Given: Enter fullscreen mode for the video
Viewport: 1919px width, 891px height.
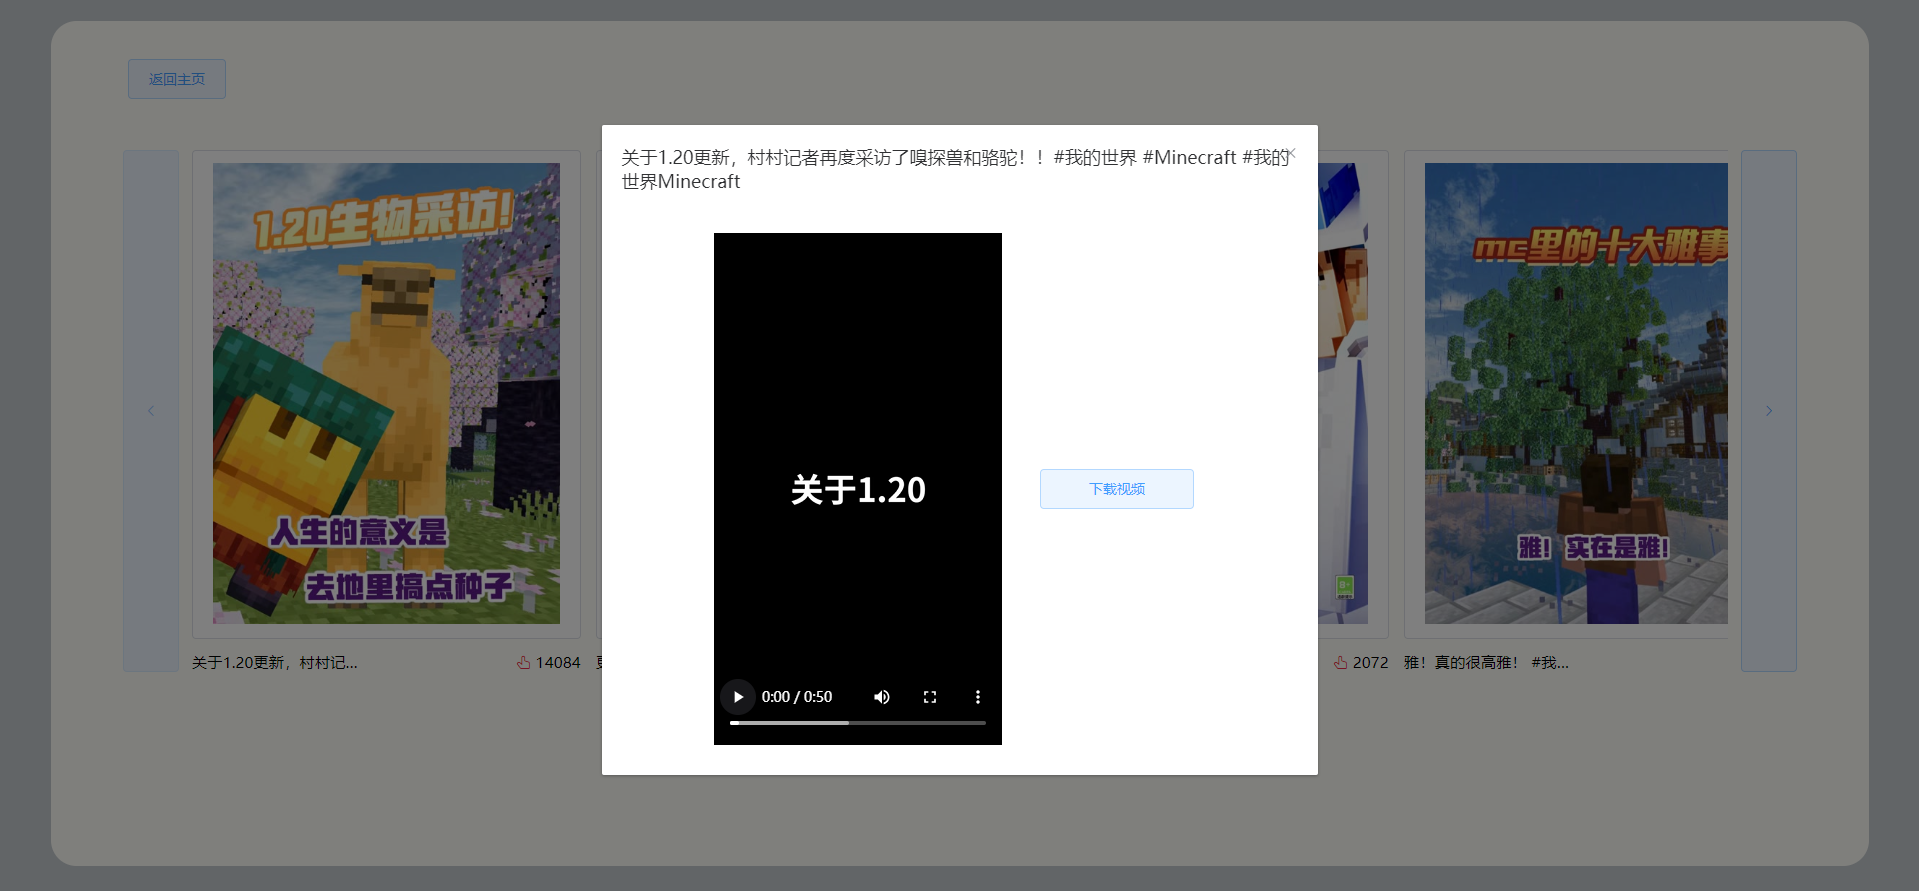Looking at the screenshot, I should pyautogui.click(x=930, y=697).
